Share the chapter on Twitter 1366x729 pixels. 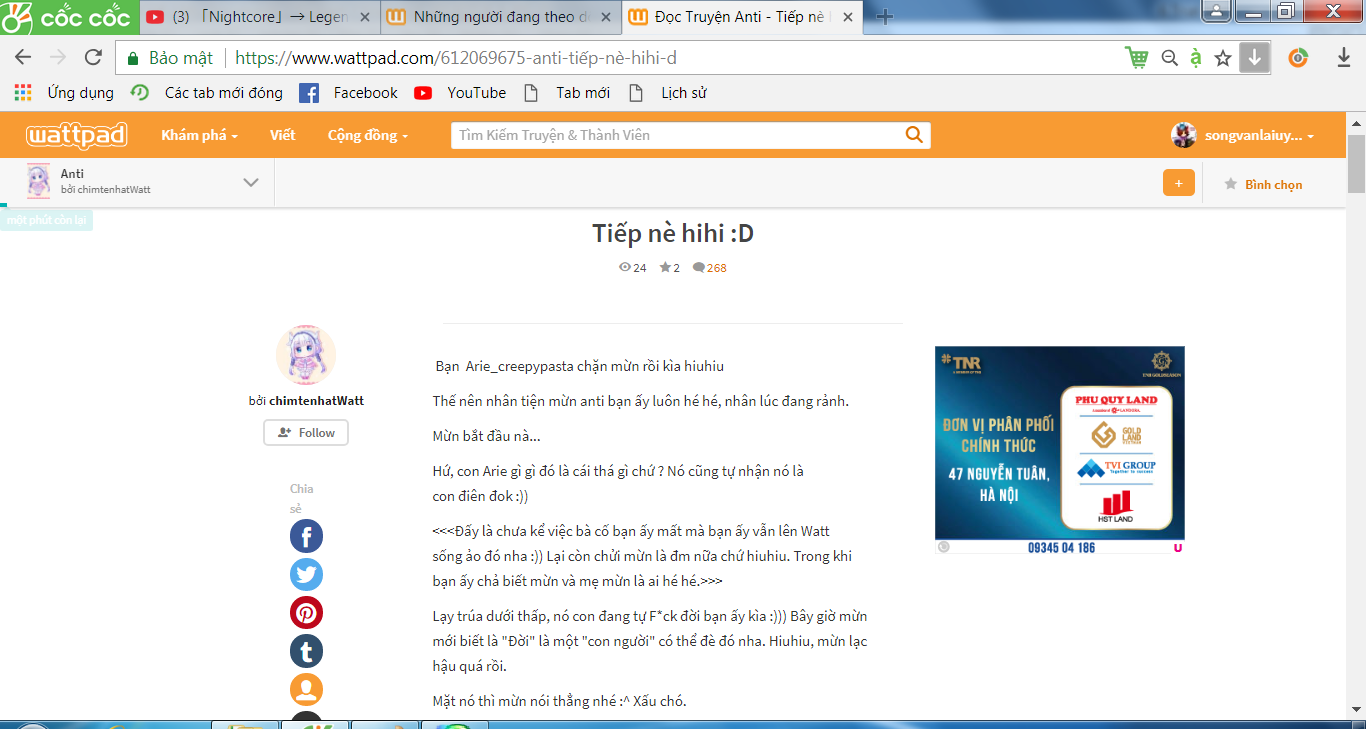tap(306, 575)
